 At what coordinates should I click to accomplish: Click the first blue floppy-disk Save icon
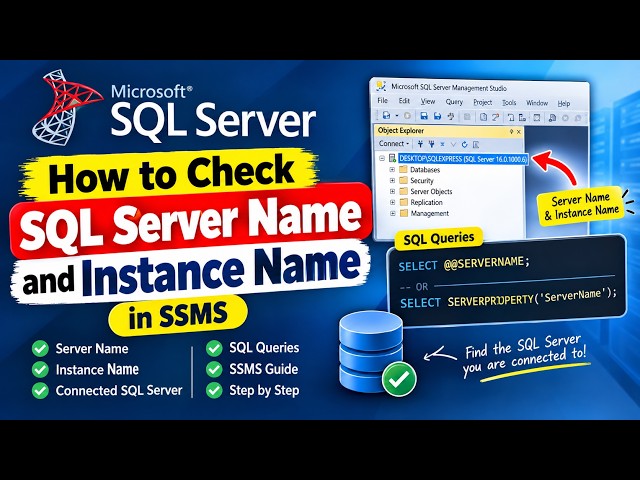click(424, 116)
